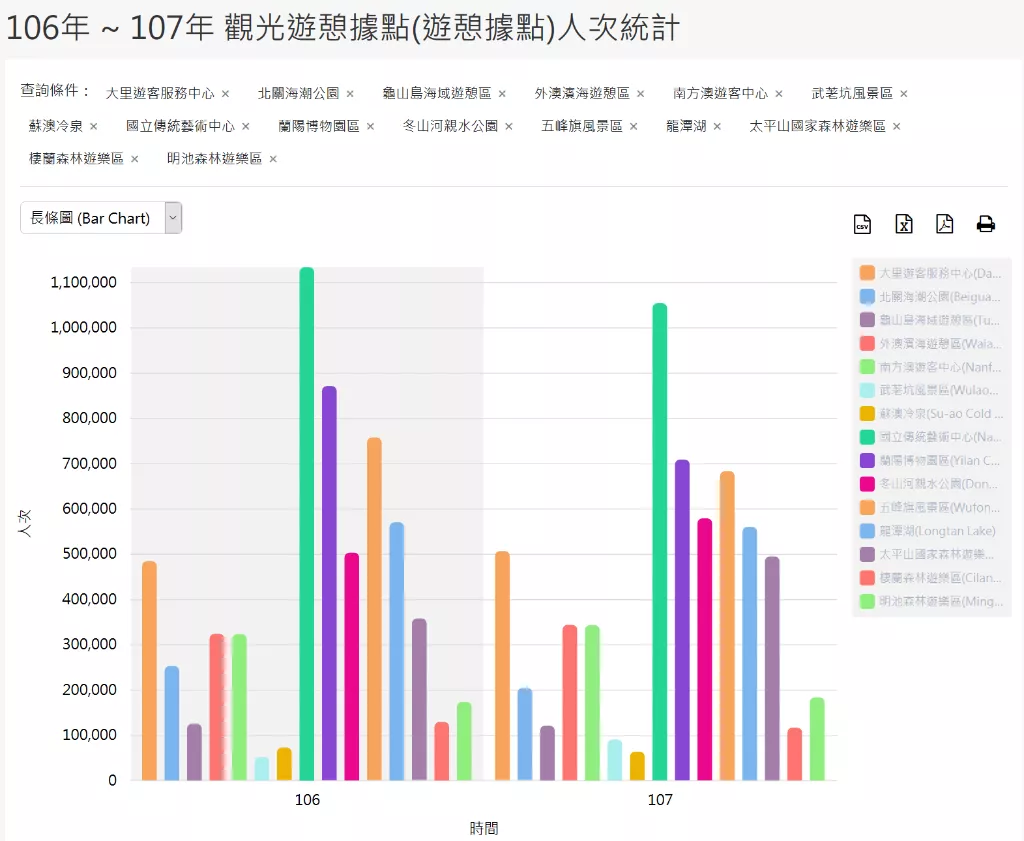Remove the 五峰旗風景區 filter tag
The height and width of the screenshot is (841, 1024).
[633, 127]
